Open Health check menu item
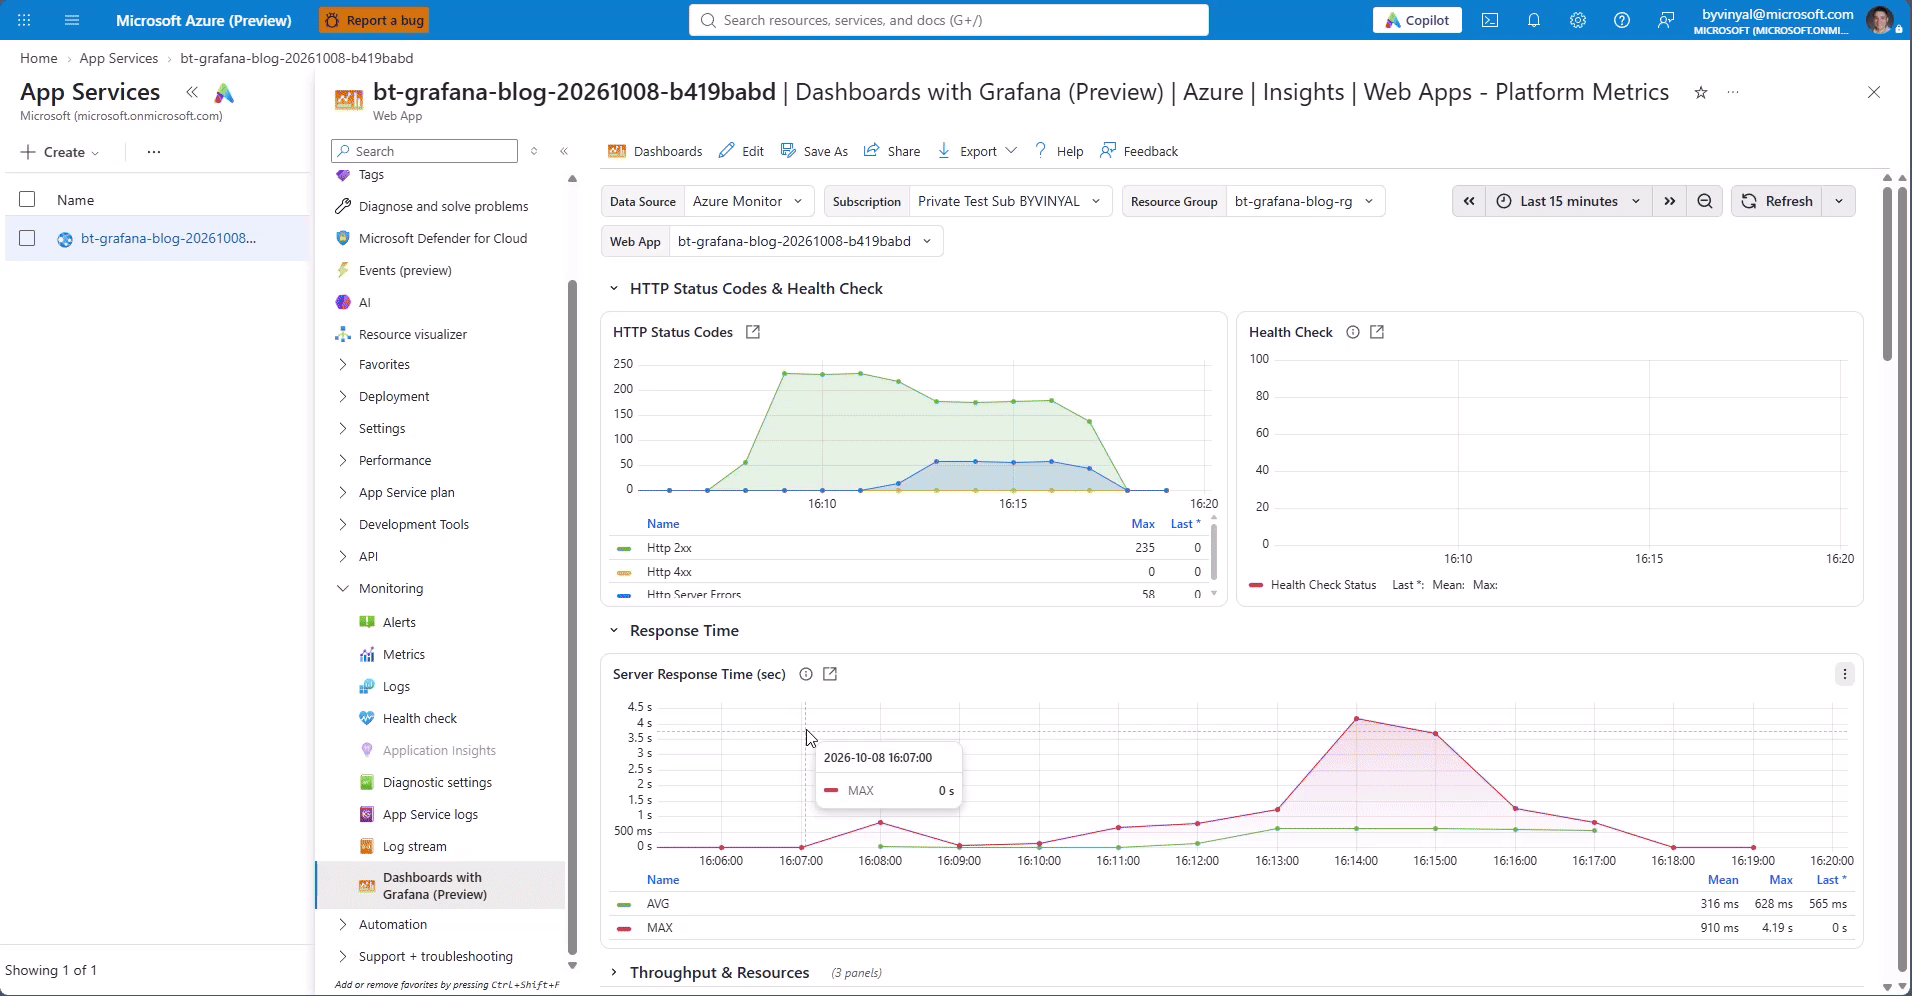 [x=419, y=718]
